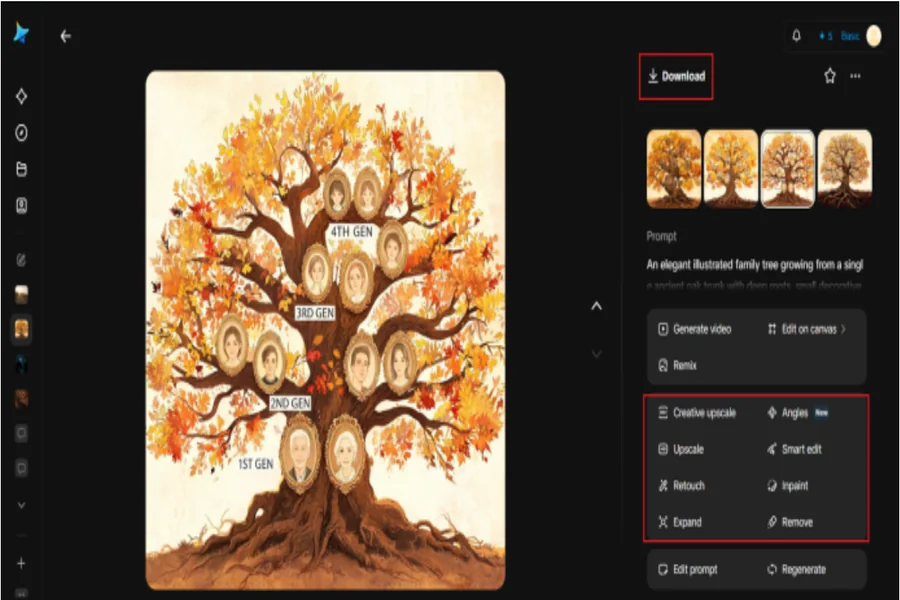900x600 pixels.
Task: Select the third tree variation thumbnail
Action: [788, 169]
